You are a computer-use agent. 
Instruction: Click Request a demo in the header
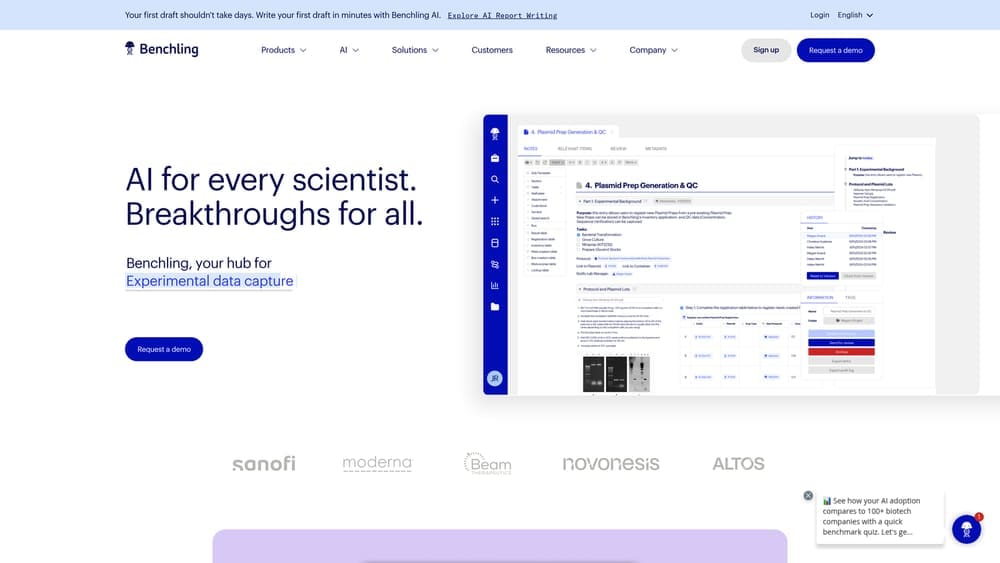pos(835,50)
